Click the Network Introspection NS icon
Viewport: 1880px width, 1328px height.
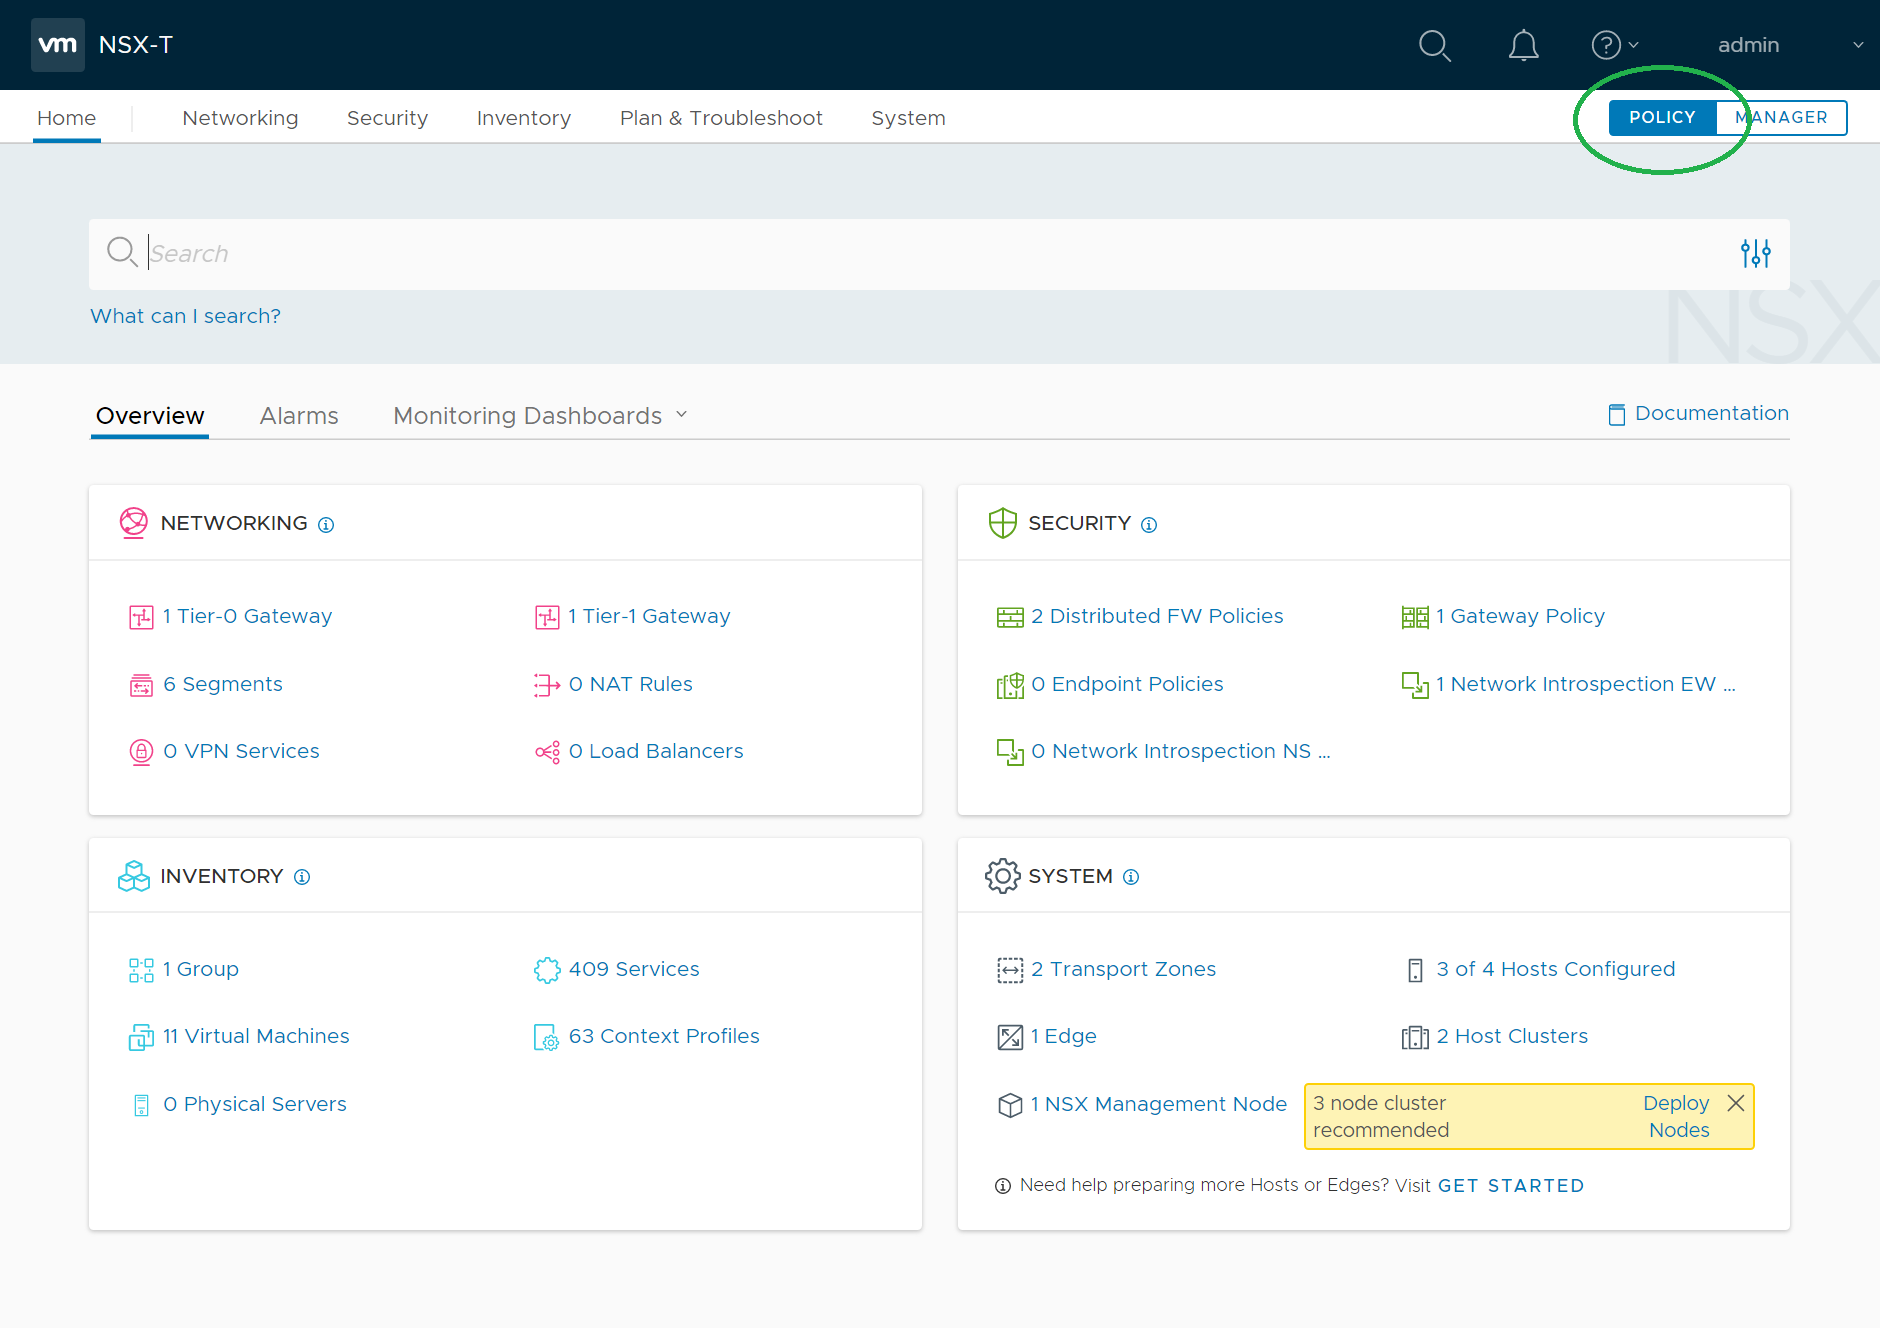tap(1010, 752)
